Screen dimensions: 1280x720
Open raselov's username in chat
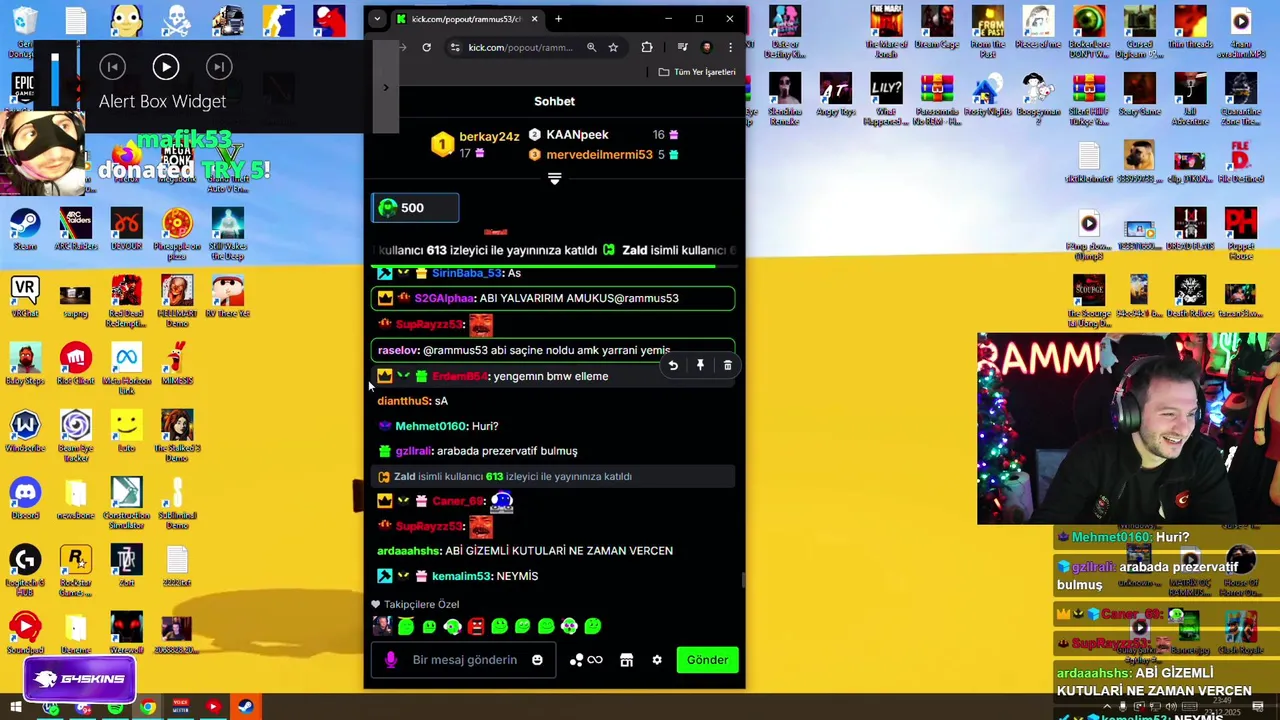[397, 350]
